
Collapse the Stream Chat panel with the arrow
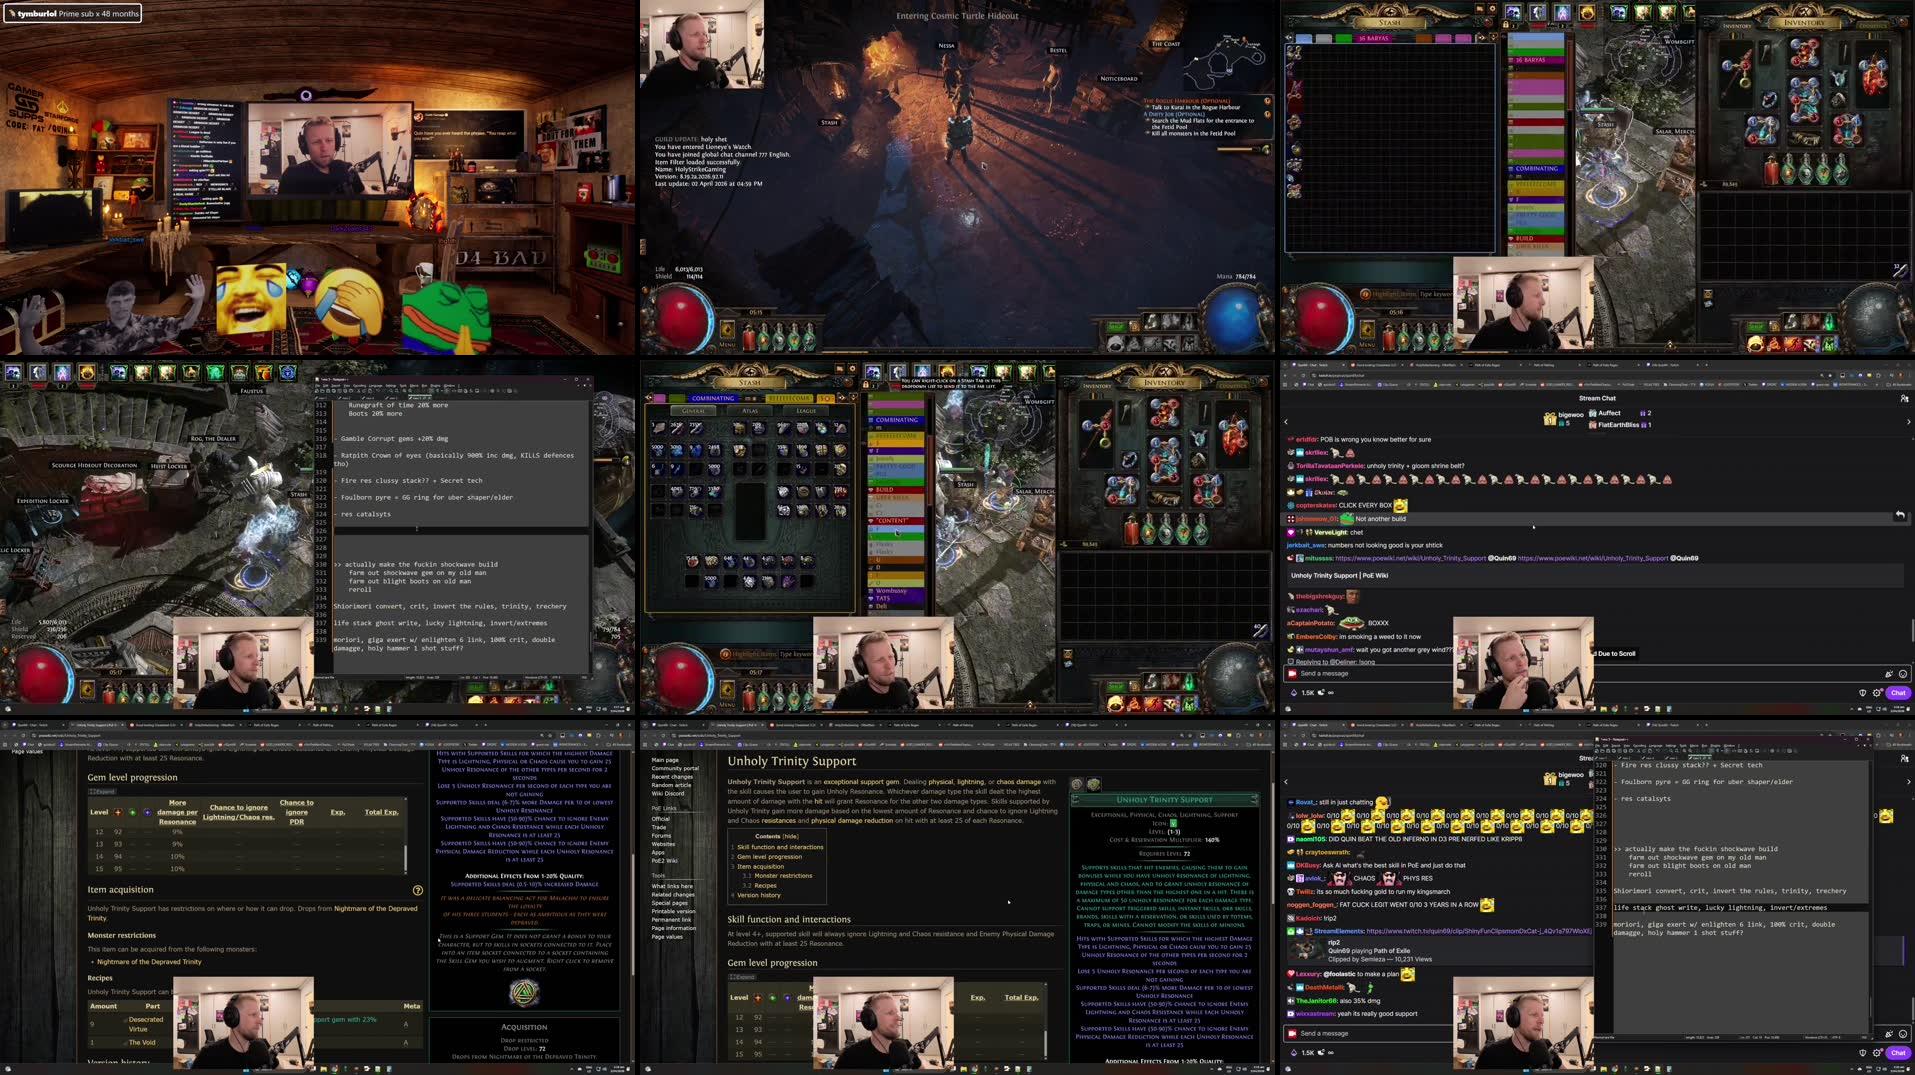(x=1286, y=422)
